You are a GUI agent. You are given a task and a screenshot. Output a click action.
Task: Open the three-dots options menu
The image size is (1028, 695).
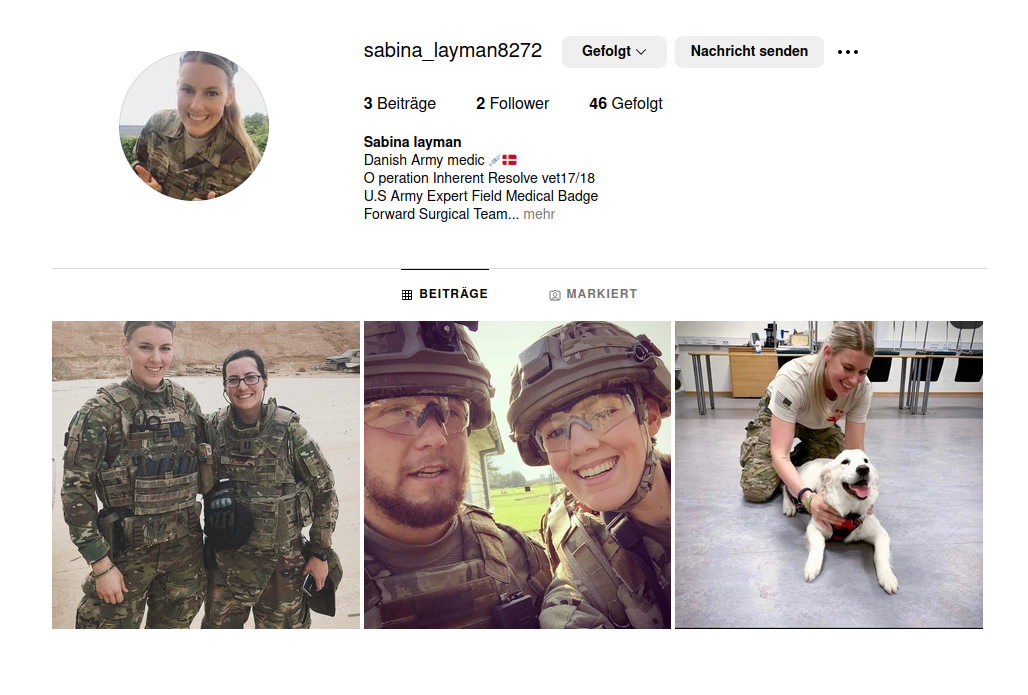(x=847, y=52)
